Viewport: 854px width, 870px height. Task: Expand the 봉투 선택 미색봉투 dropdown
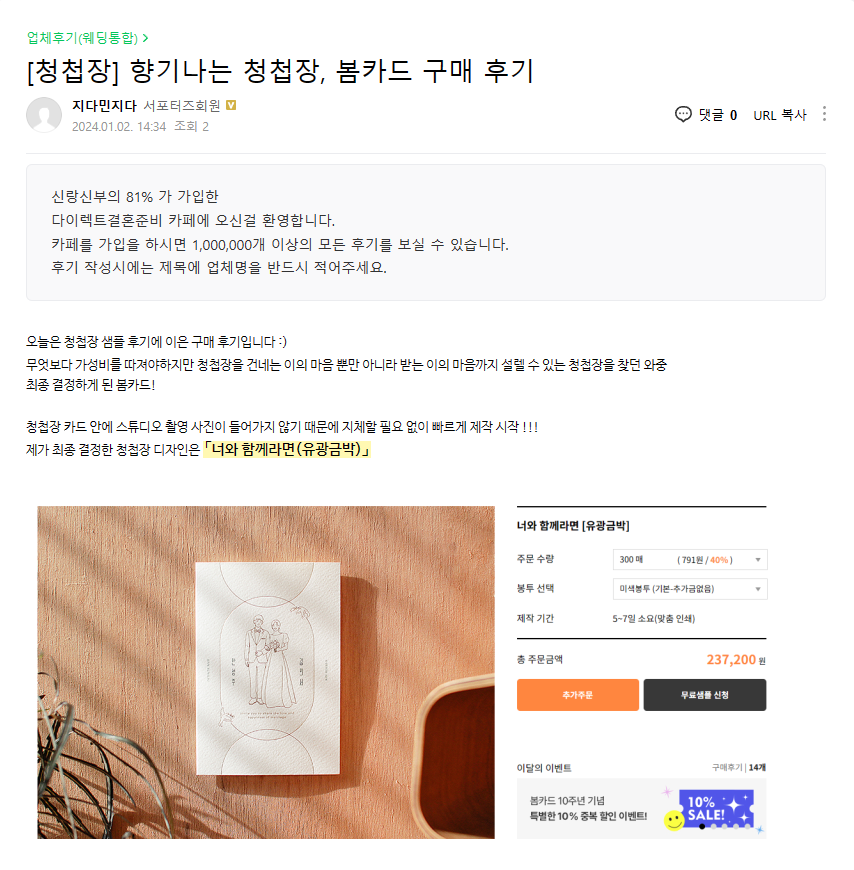click(x=690, y=589)
